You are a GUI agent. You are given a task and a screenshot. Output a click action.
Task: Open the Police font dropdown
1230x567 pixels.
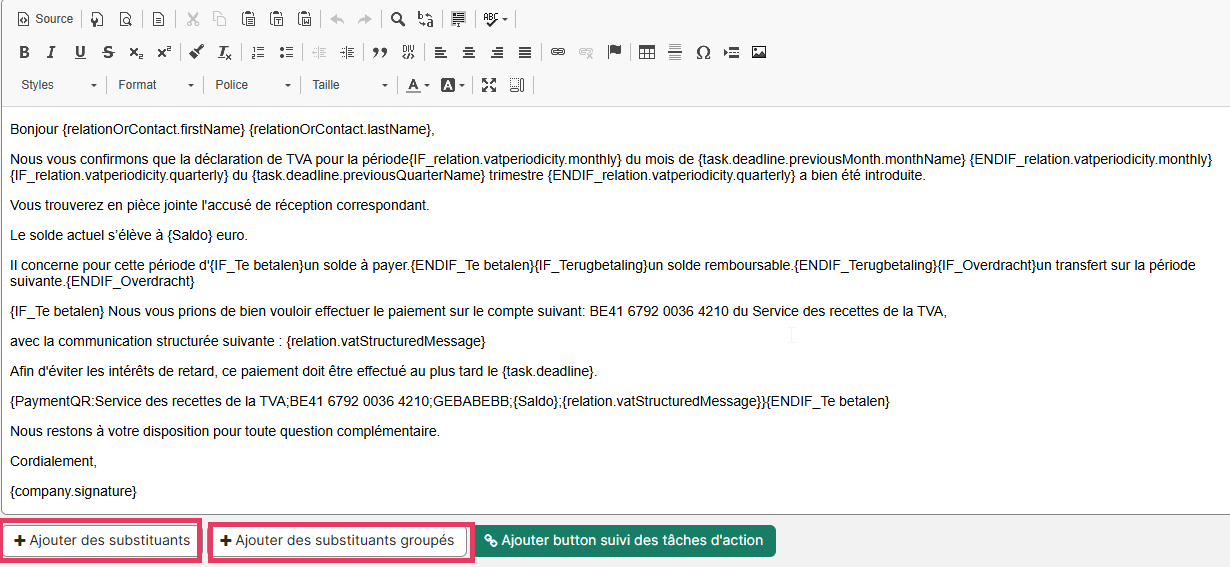pos(253,85)
